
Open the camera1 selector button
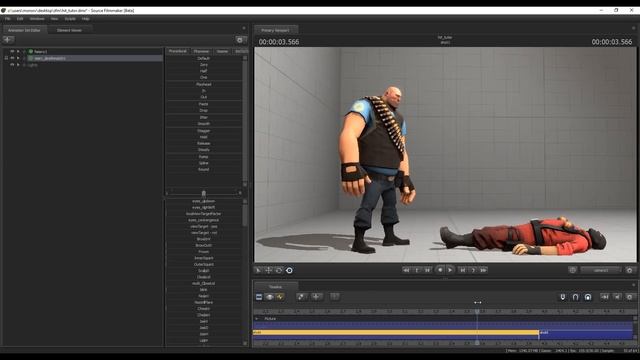(x=601, y=270)
